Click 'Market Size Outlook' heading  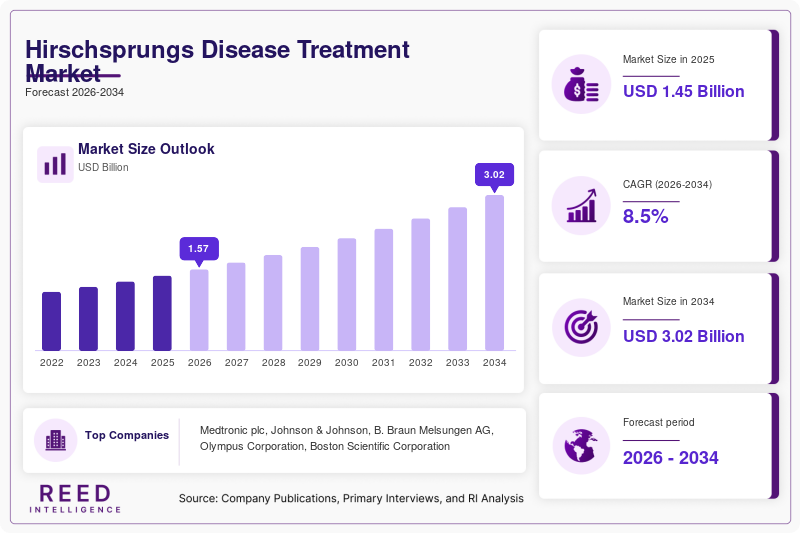(146, 149)
